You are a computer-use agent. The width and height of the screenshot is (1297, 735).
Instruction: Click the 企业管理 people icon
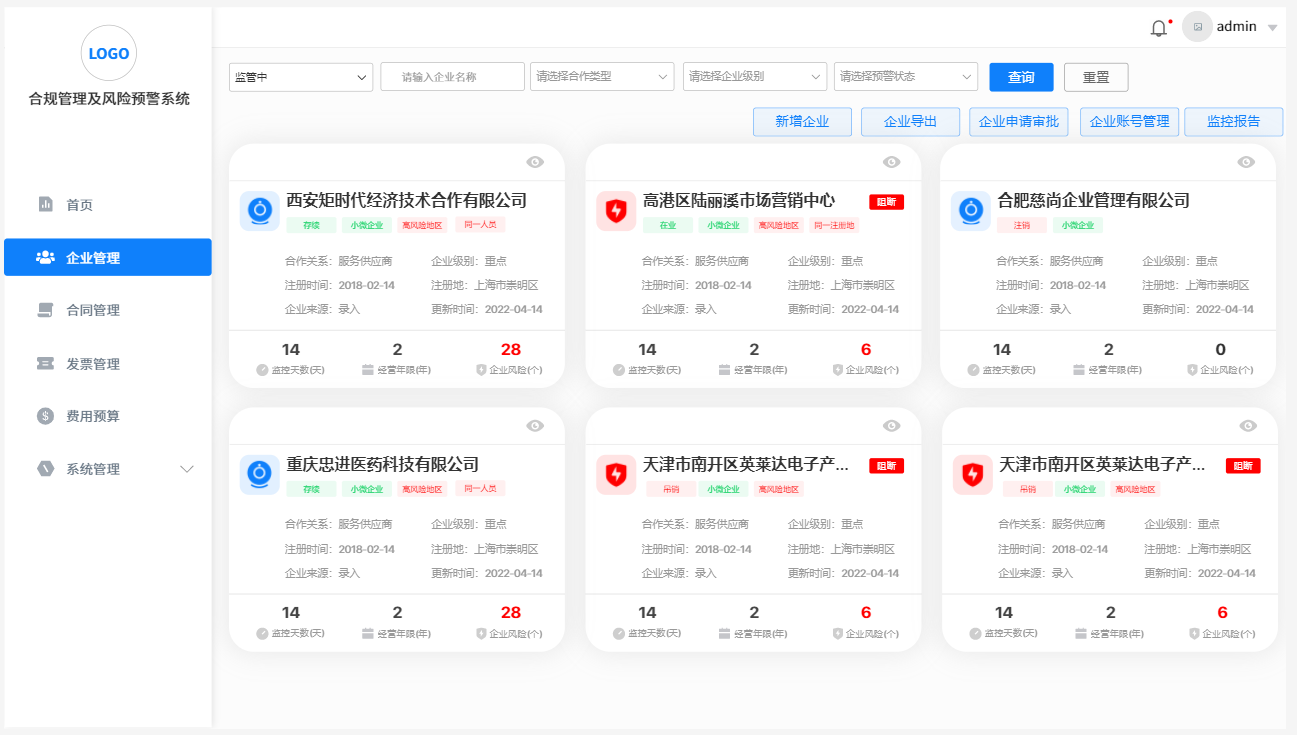click(45, 257)
